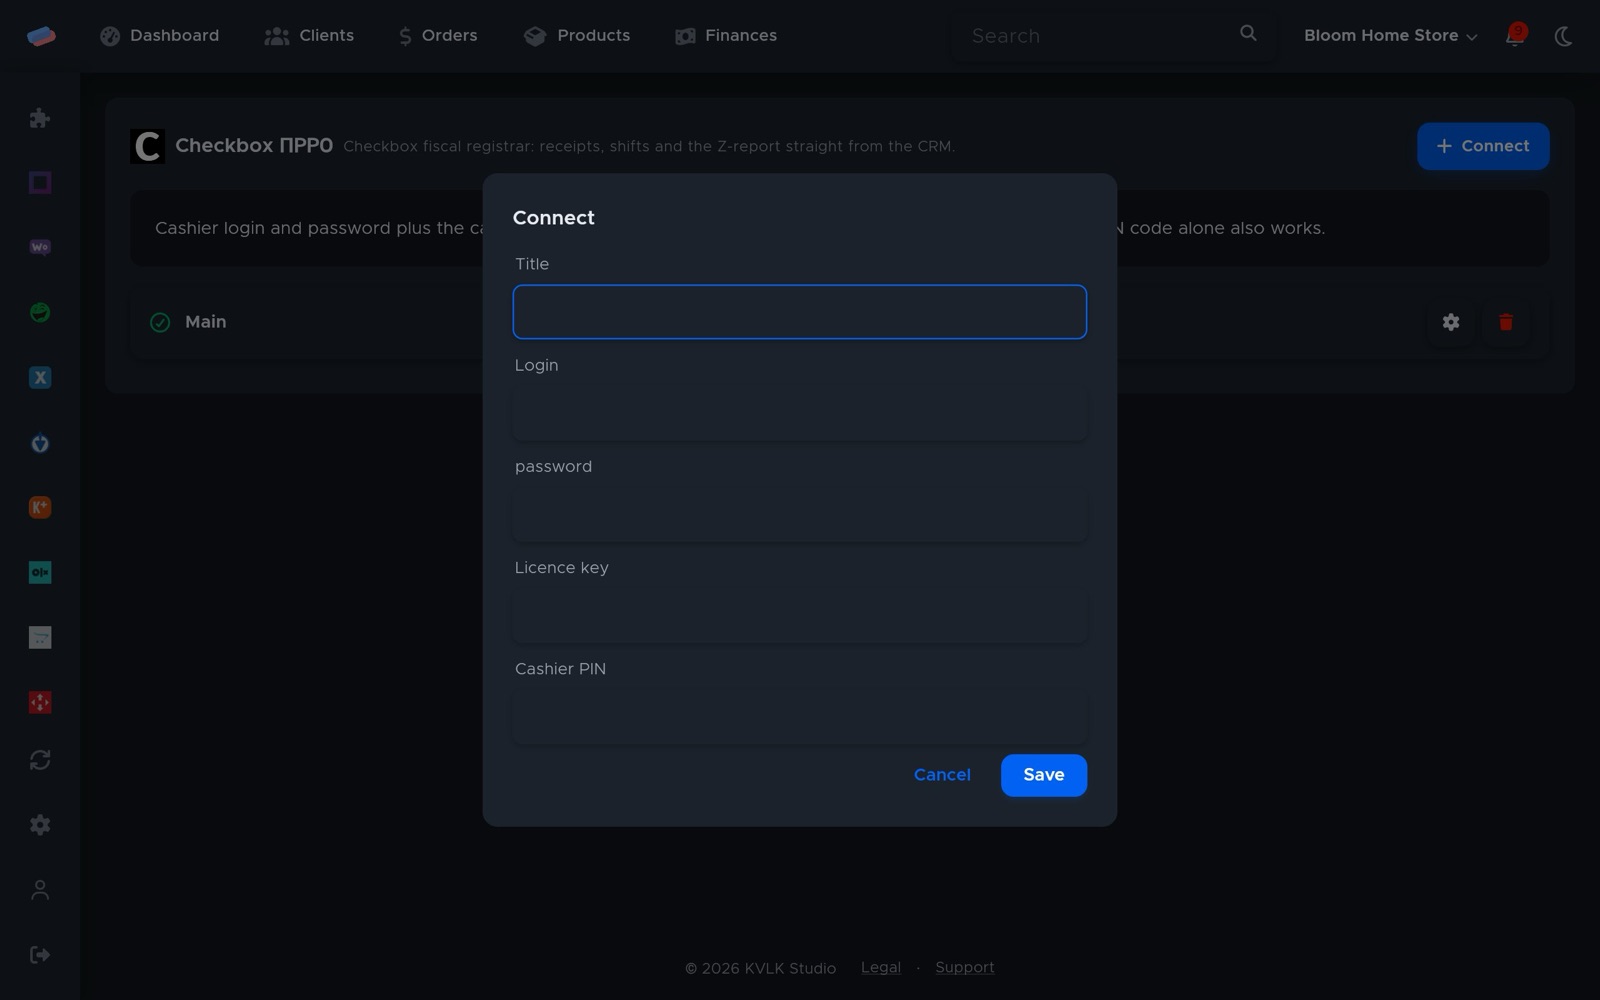The height and width of the screenshot is (1000, 1600).
Task: Click the Checkbox ПРРО page title
Action: click(x=254, y=146)
